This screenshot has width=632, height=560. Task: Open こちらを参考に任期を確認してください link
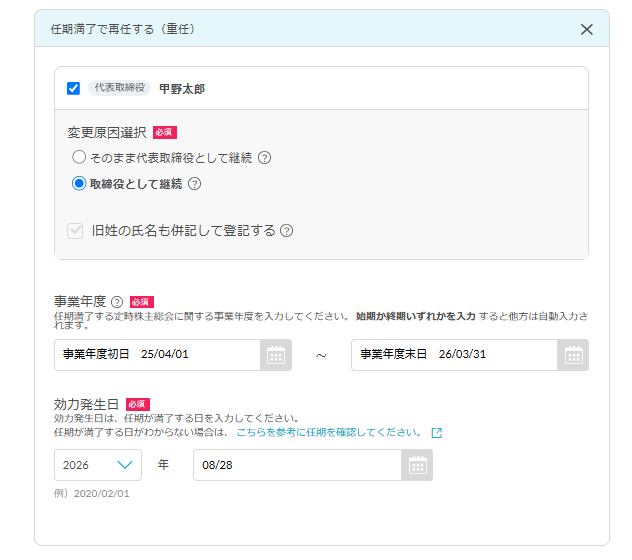(328, 433)
